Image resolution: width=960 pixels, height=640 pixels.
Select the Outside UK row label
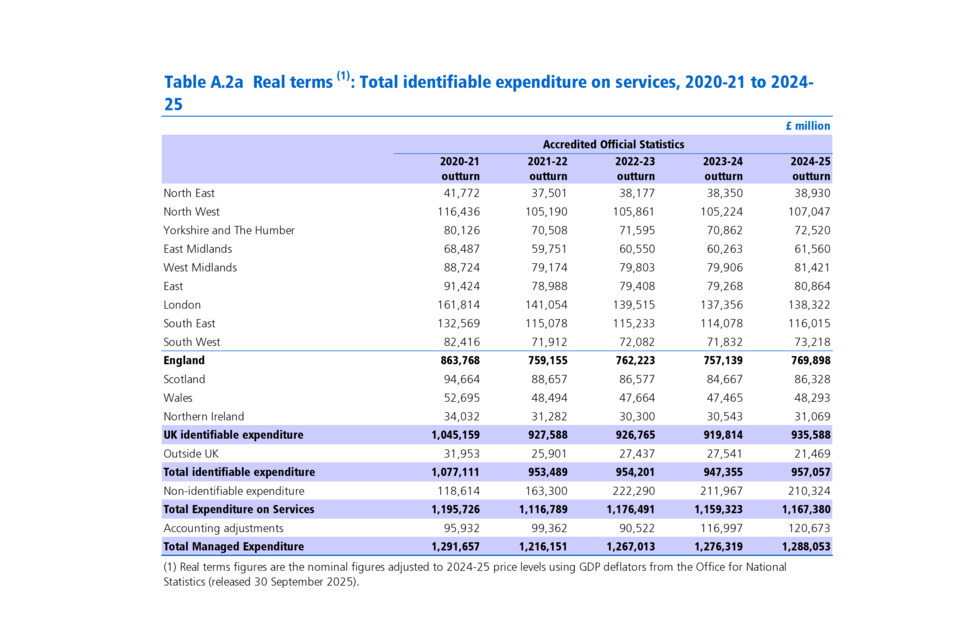pos(191,454)
